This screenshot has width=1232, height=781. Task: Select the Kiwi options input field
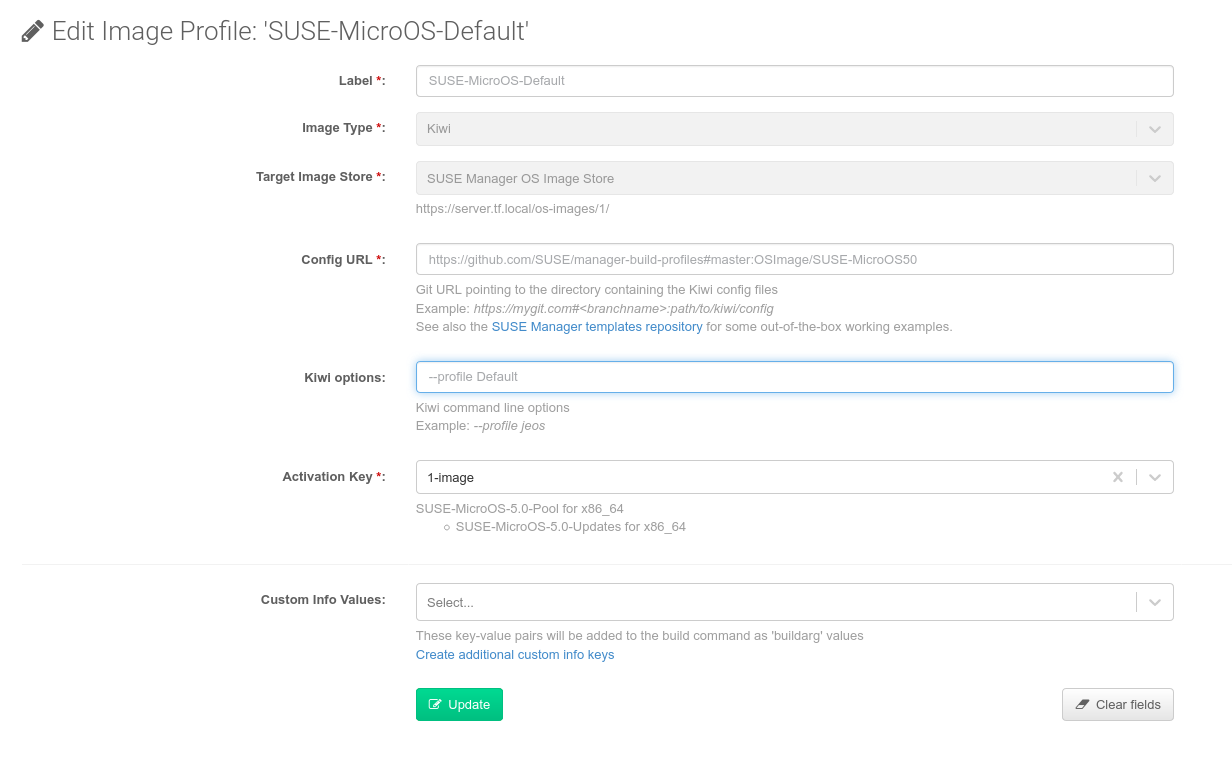click(794, 377)
